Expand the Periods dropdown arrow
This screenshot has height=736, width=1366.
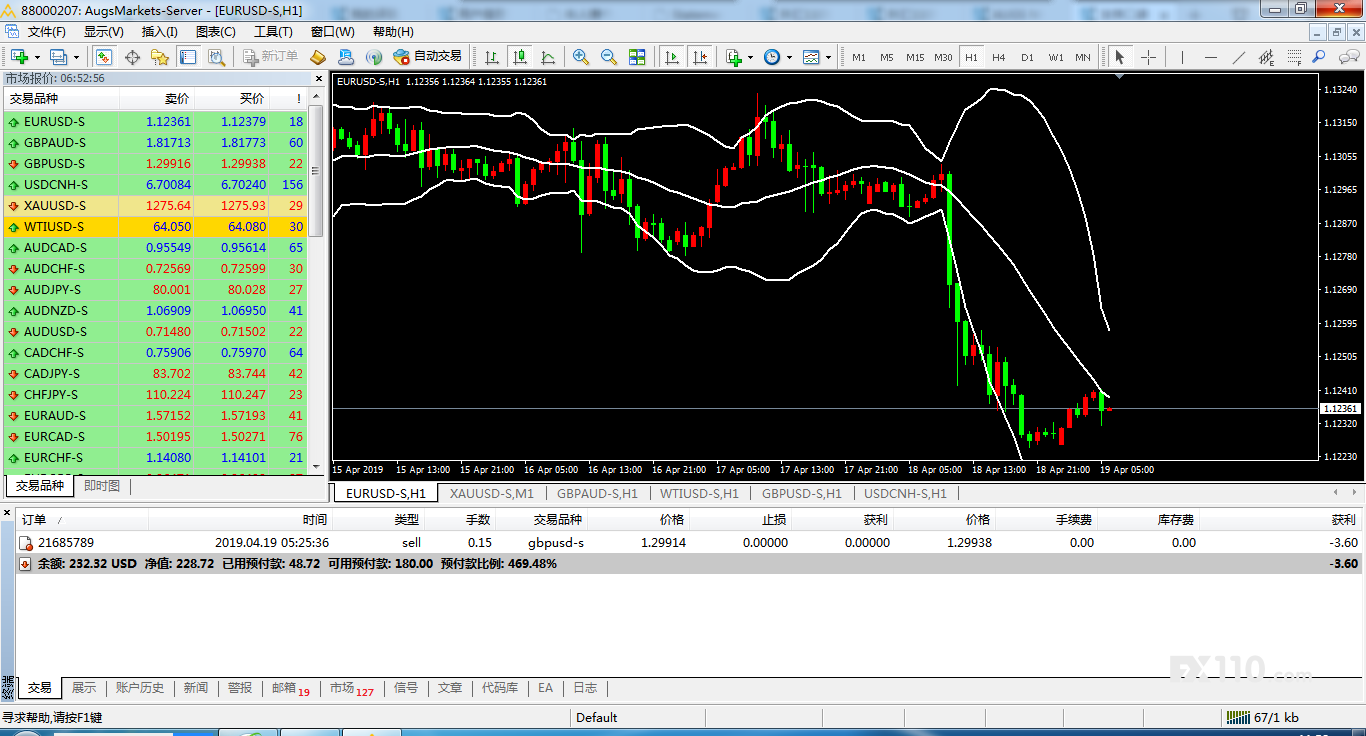click(x=789, y=57)
